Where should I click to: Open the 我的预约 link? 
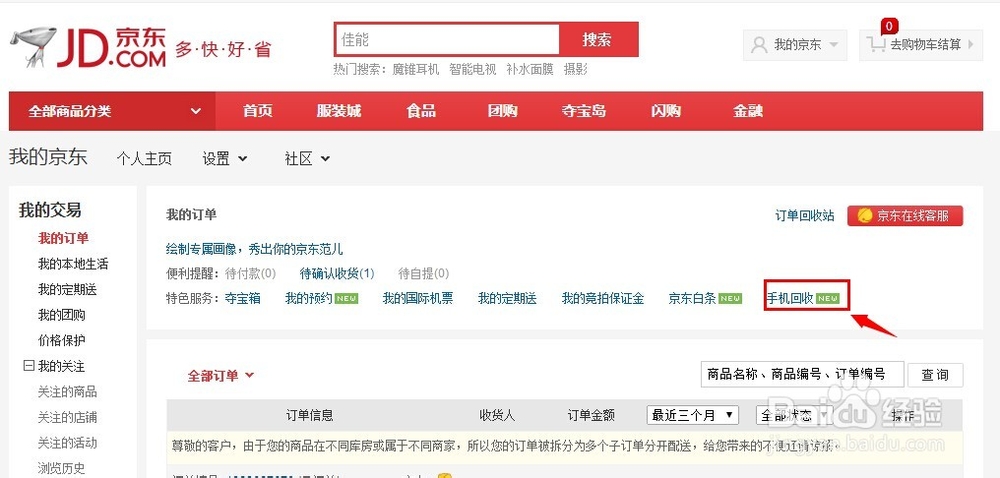point(309,298)
